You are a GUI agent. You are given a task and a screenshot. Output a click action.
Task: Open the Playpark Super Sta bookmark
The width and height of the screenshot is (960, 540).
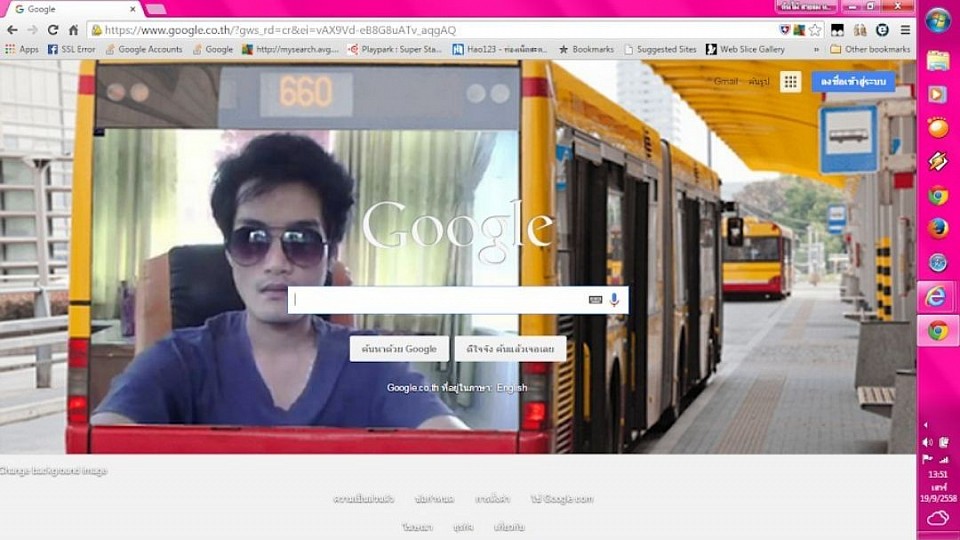coord(394,49)
